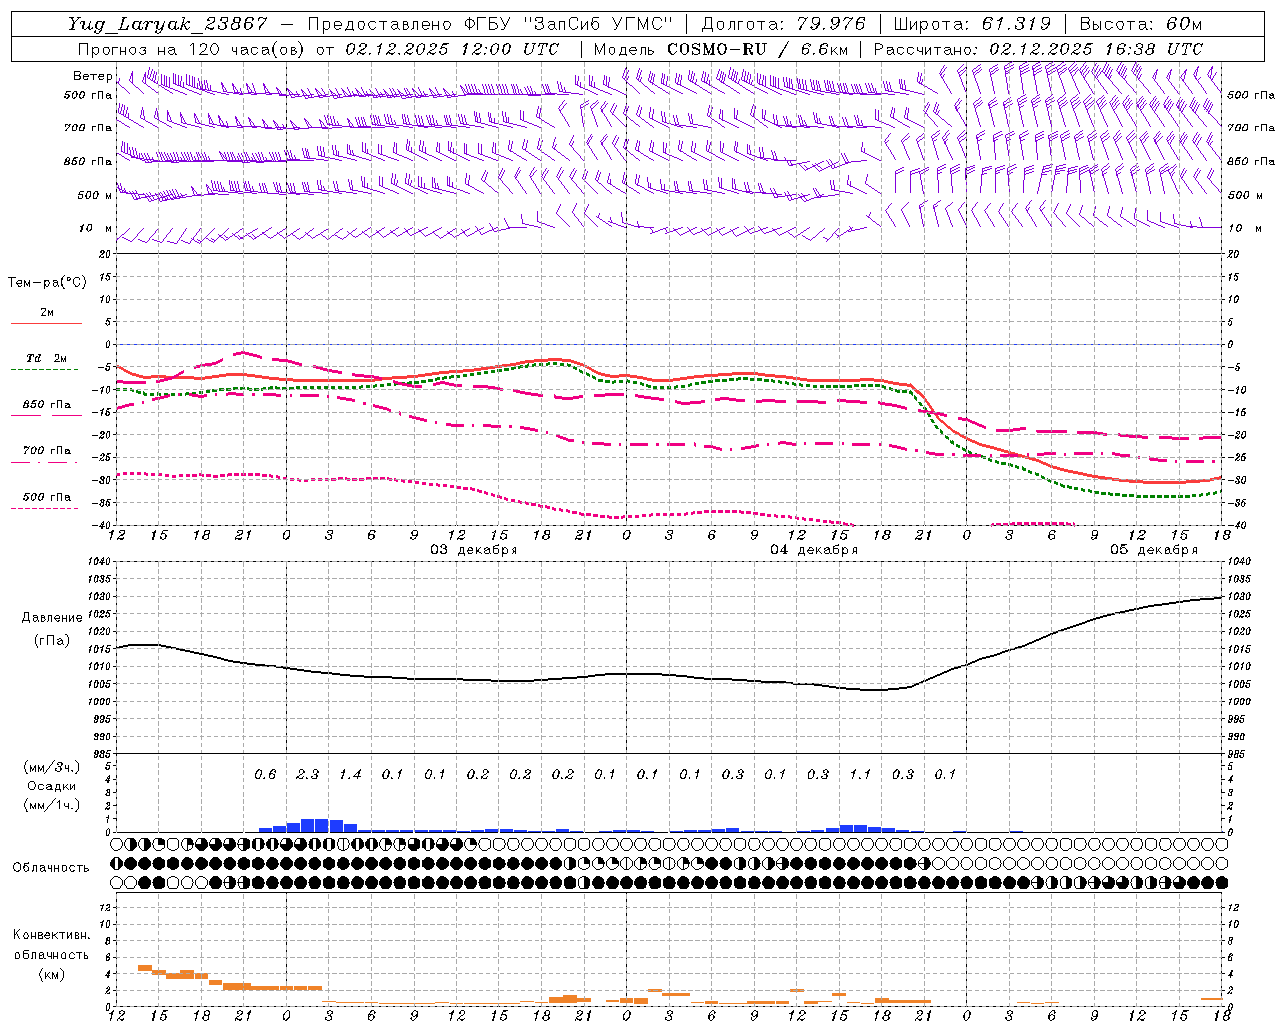The width and height of the screenshot is (1280, 1024).
Task: Click the station name Yug_Laryak_23867
Action: [x=167, y=24]
